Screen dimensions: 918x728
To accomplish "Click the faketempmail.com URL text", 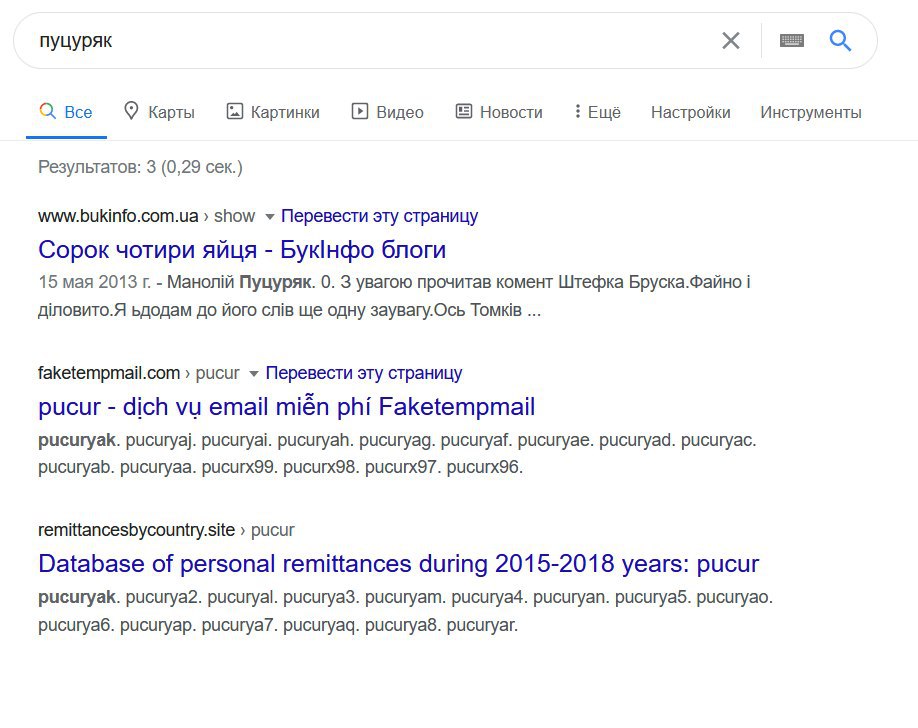I will 109,373.
